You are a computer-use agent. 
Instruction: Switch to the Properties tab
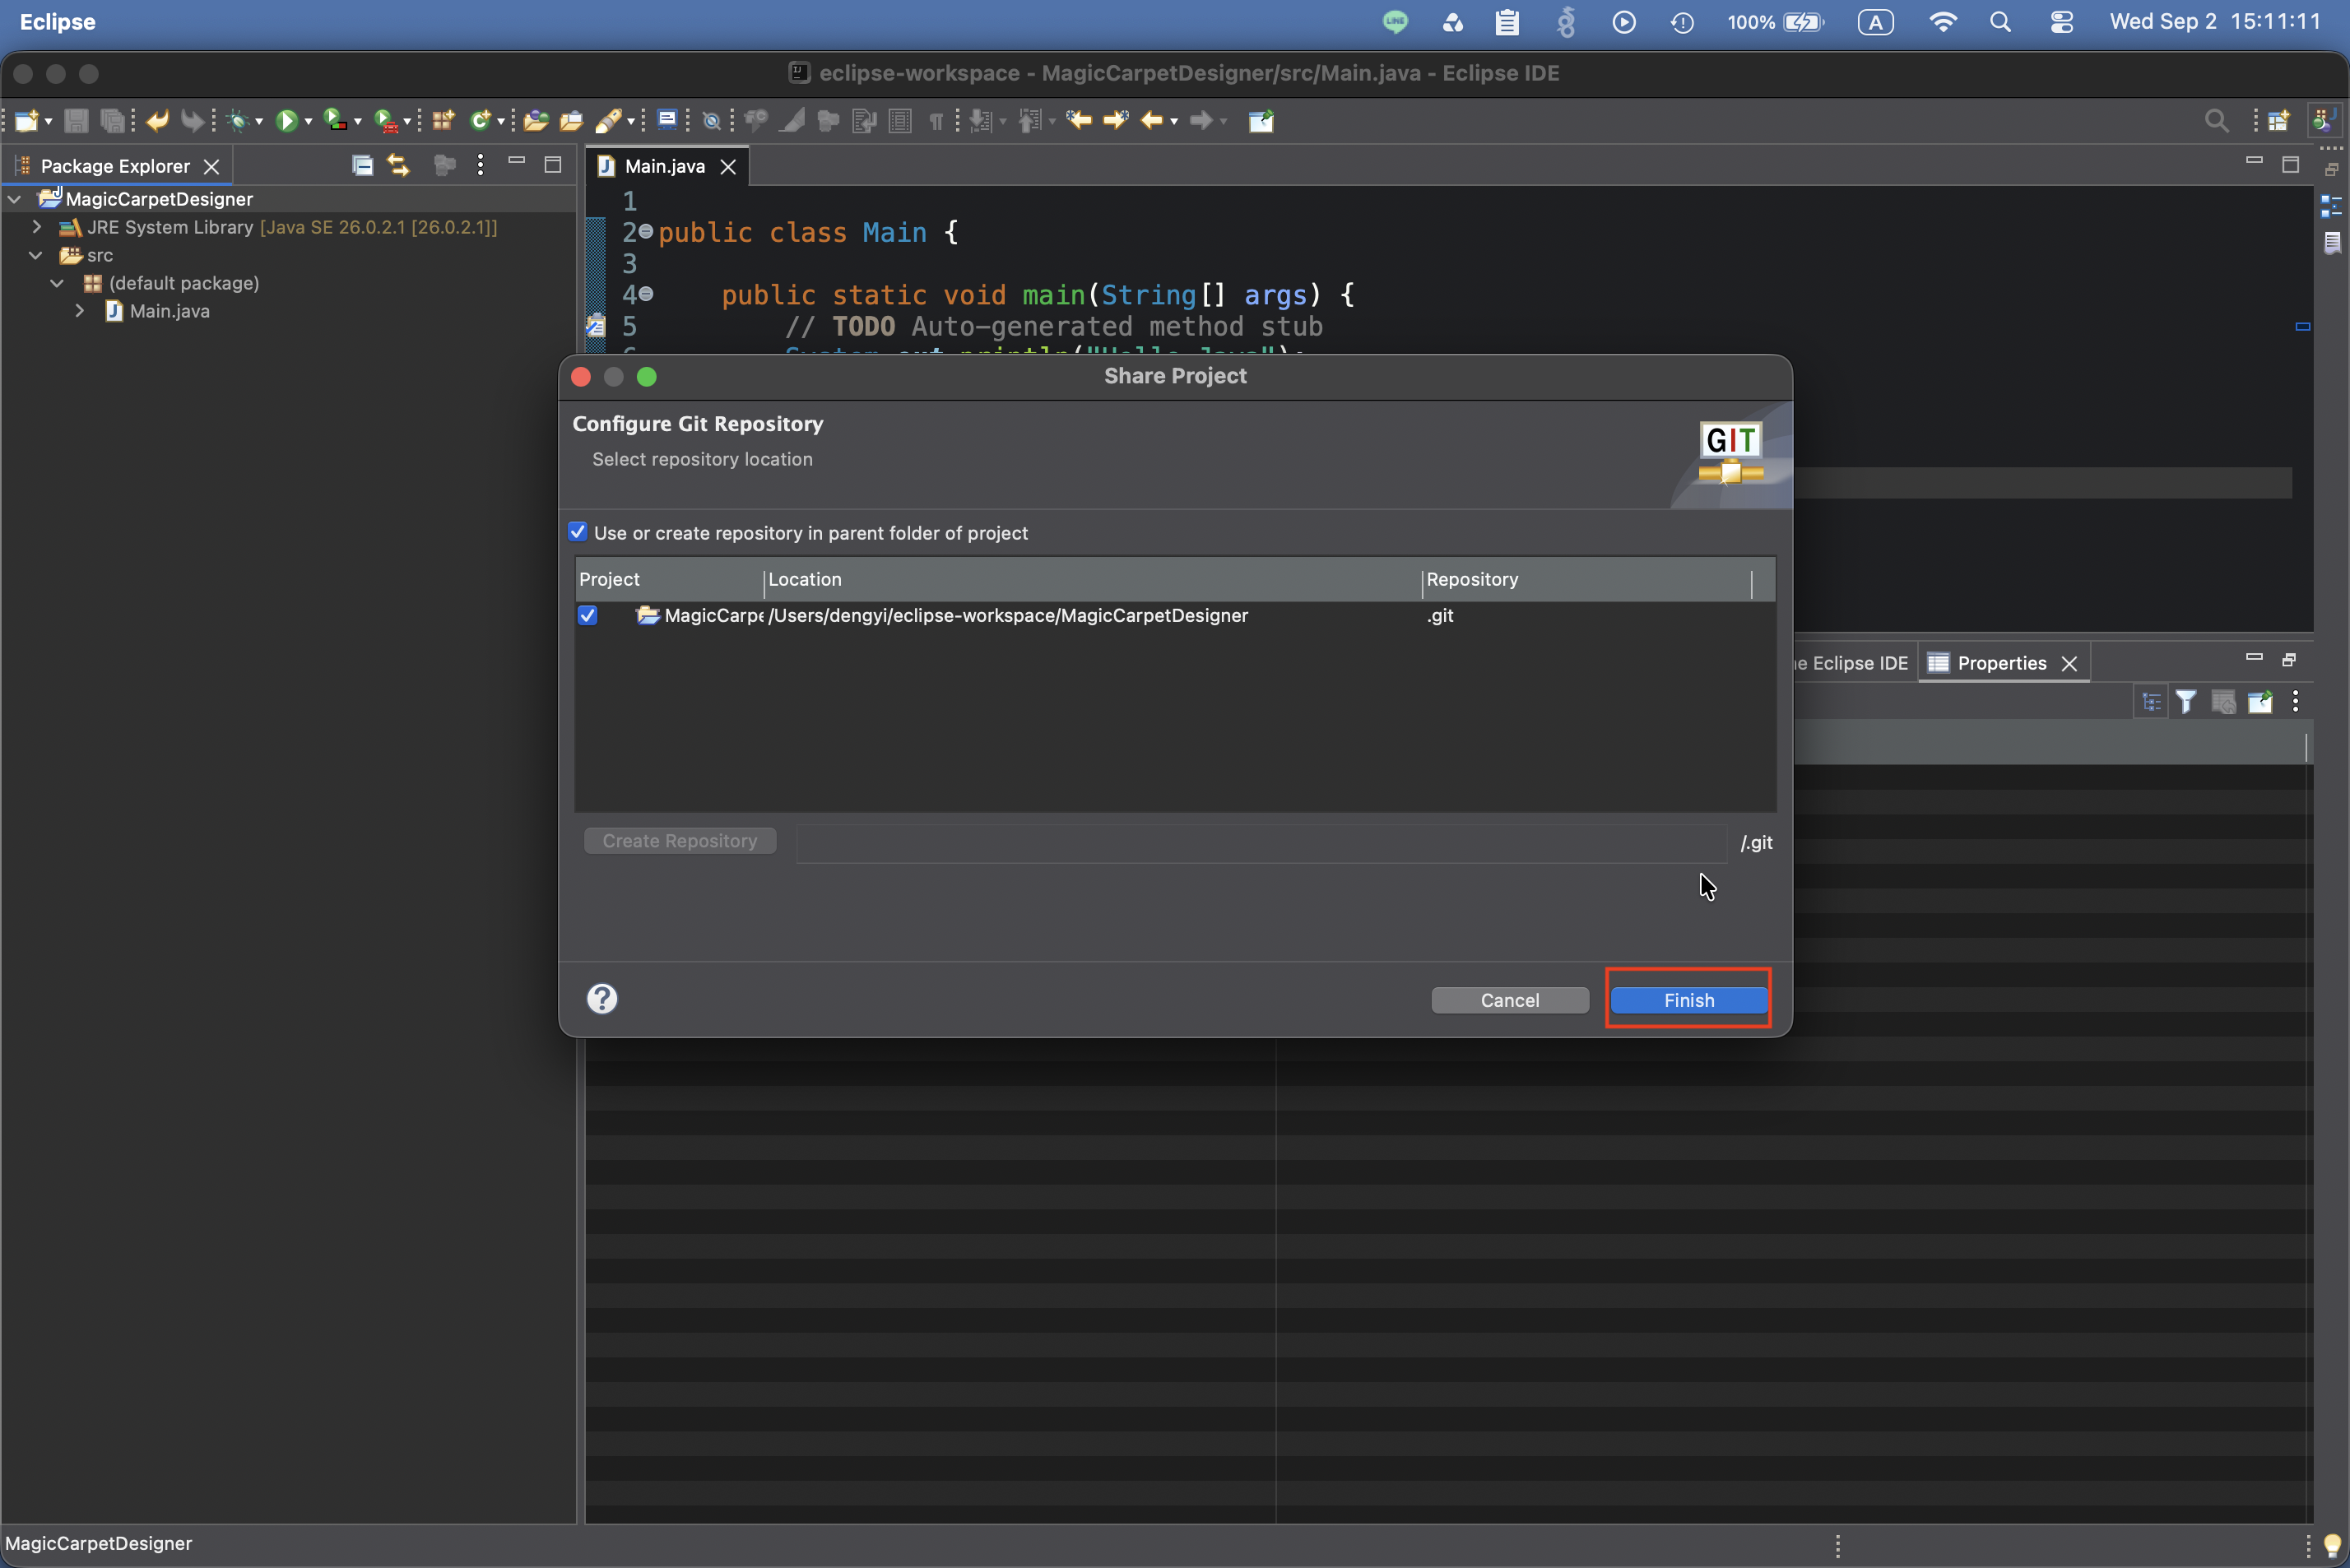2001,663
